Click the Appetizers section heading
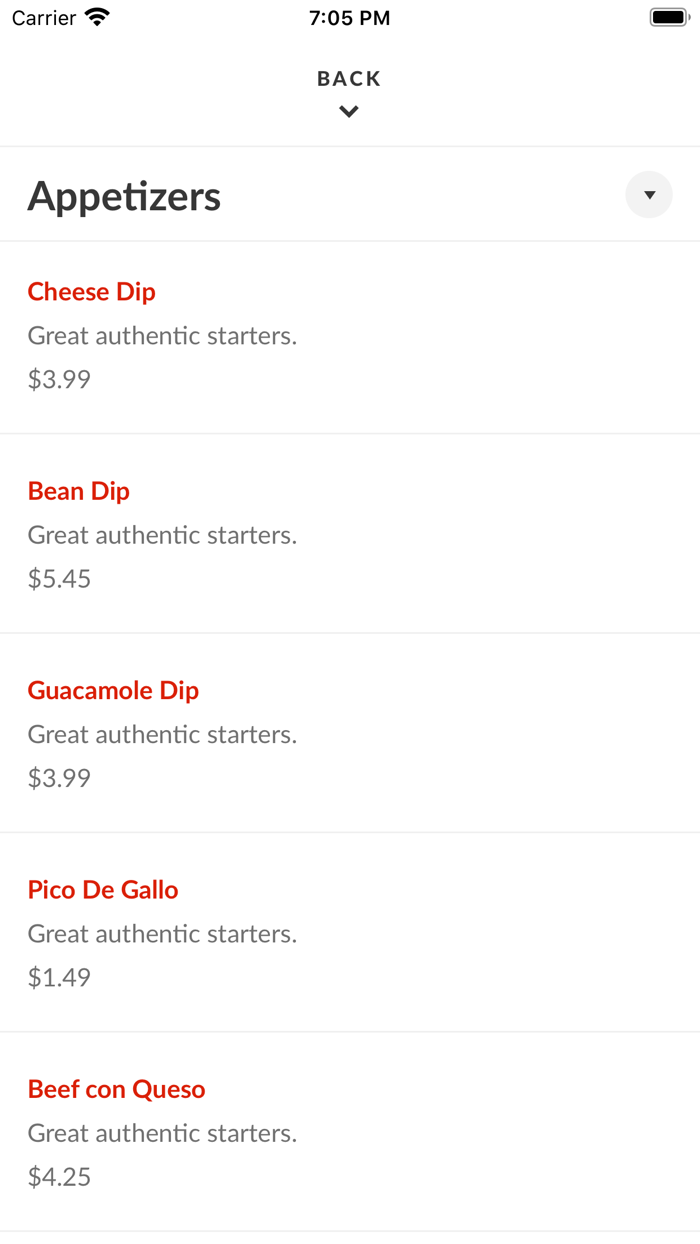This screenshot has height=1244, width=700. [x=124, y=196]
